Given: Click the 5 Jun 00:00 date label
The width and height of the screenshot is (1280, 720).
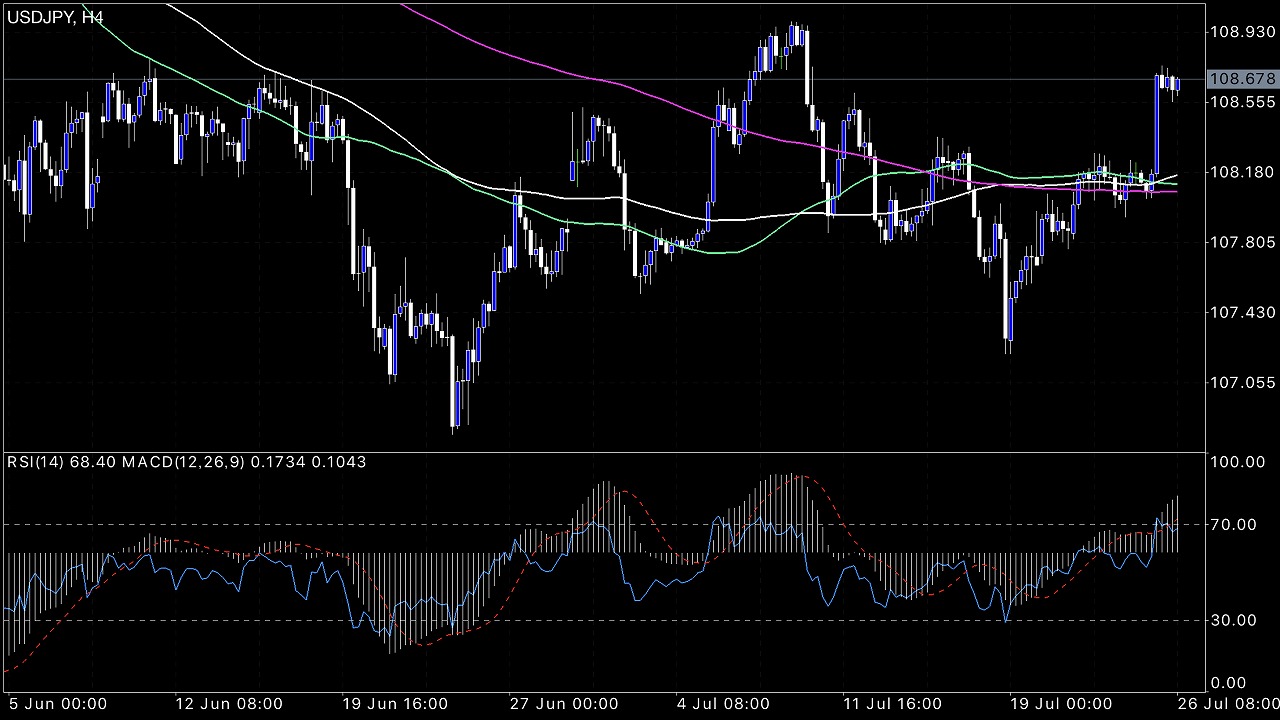Looking at the screenshot, I should coord(58,704).
